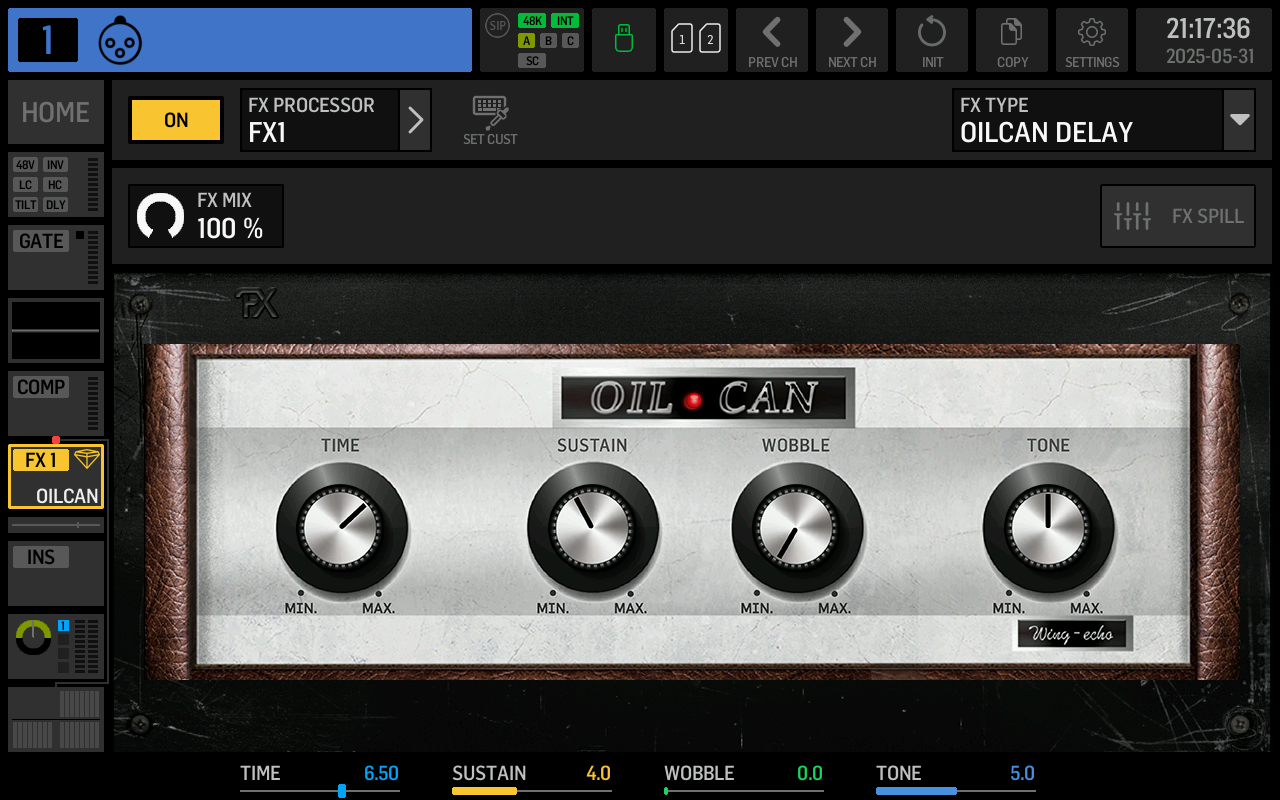Click the XLR input icon on channel 1
Image resolution: width=1280 pixels, height=800 pixels.
click(120, 40)
